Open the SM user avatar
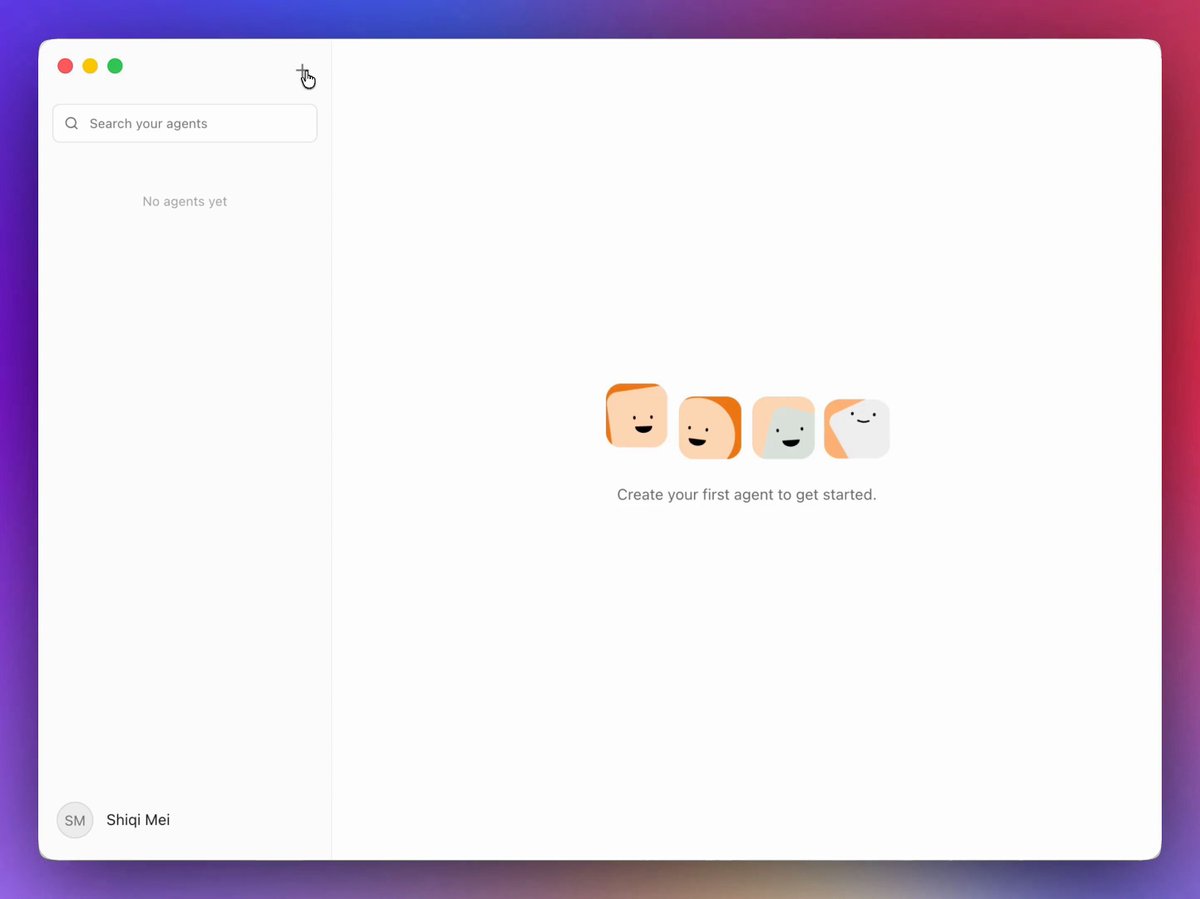Image resolution: width=1200 pixels, height=899 pixels. pyautogui.click(x=75, y=820)
